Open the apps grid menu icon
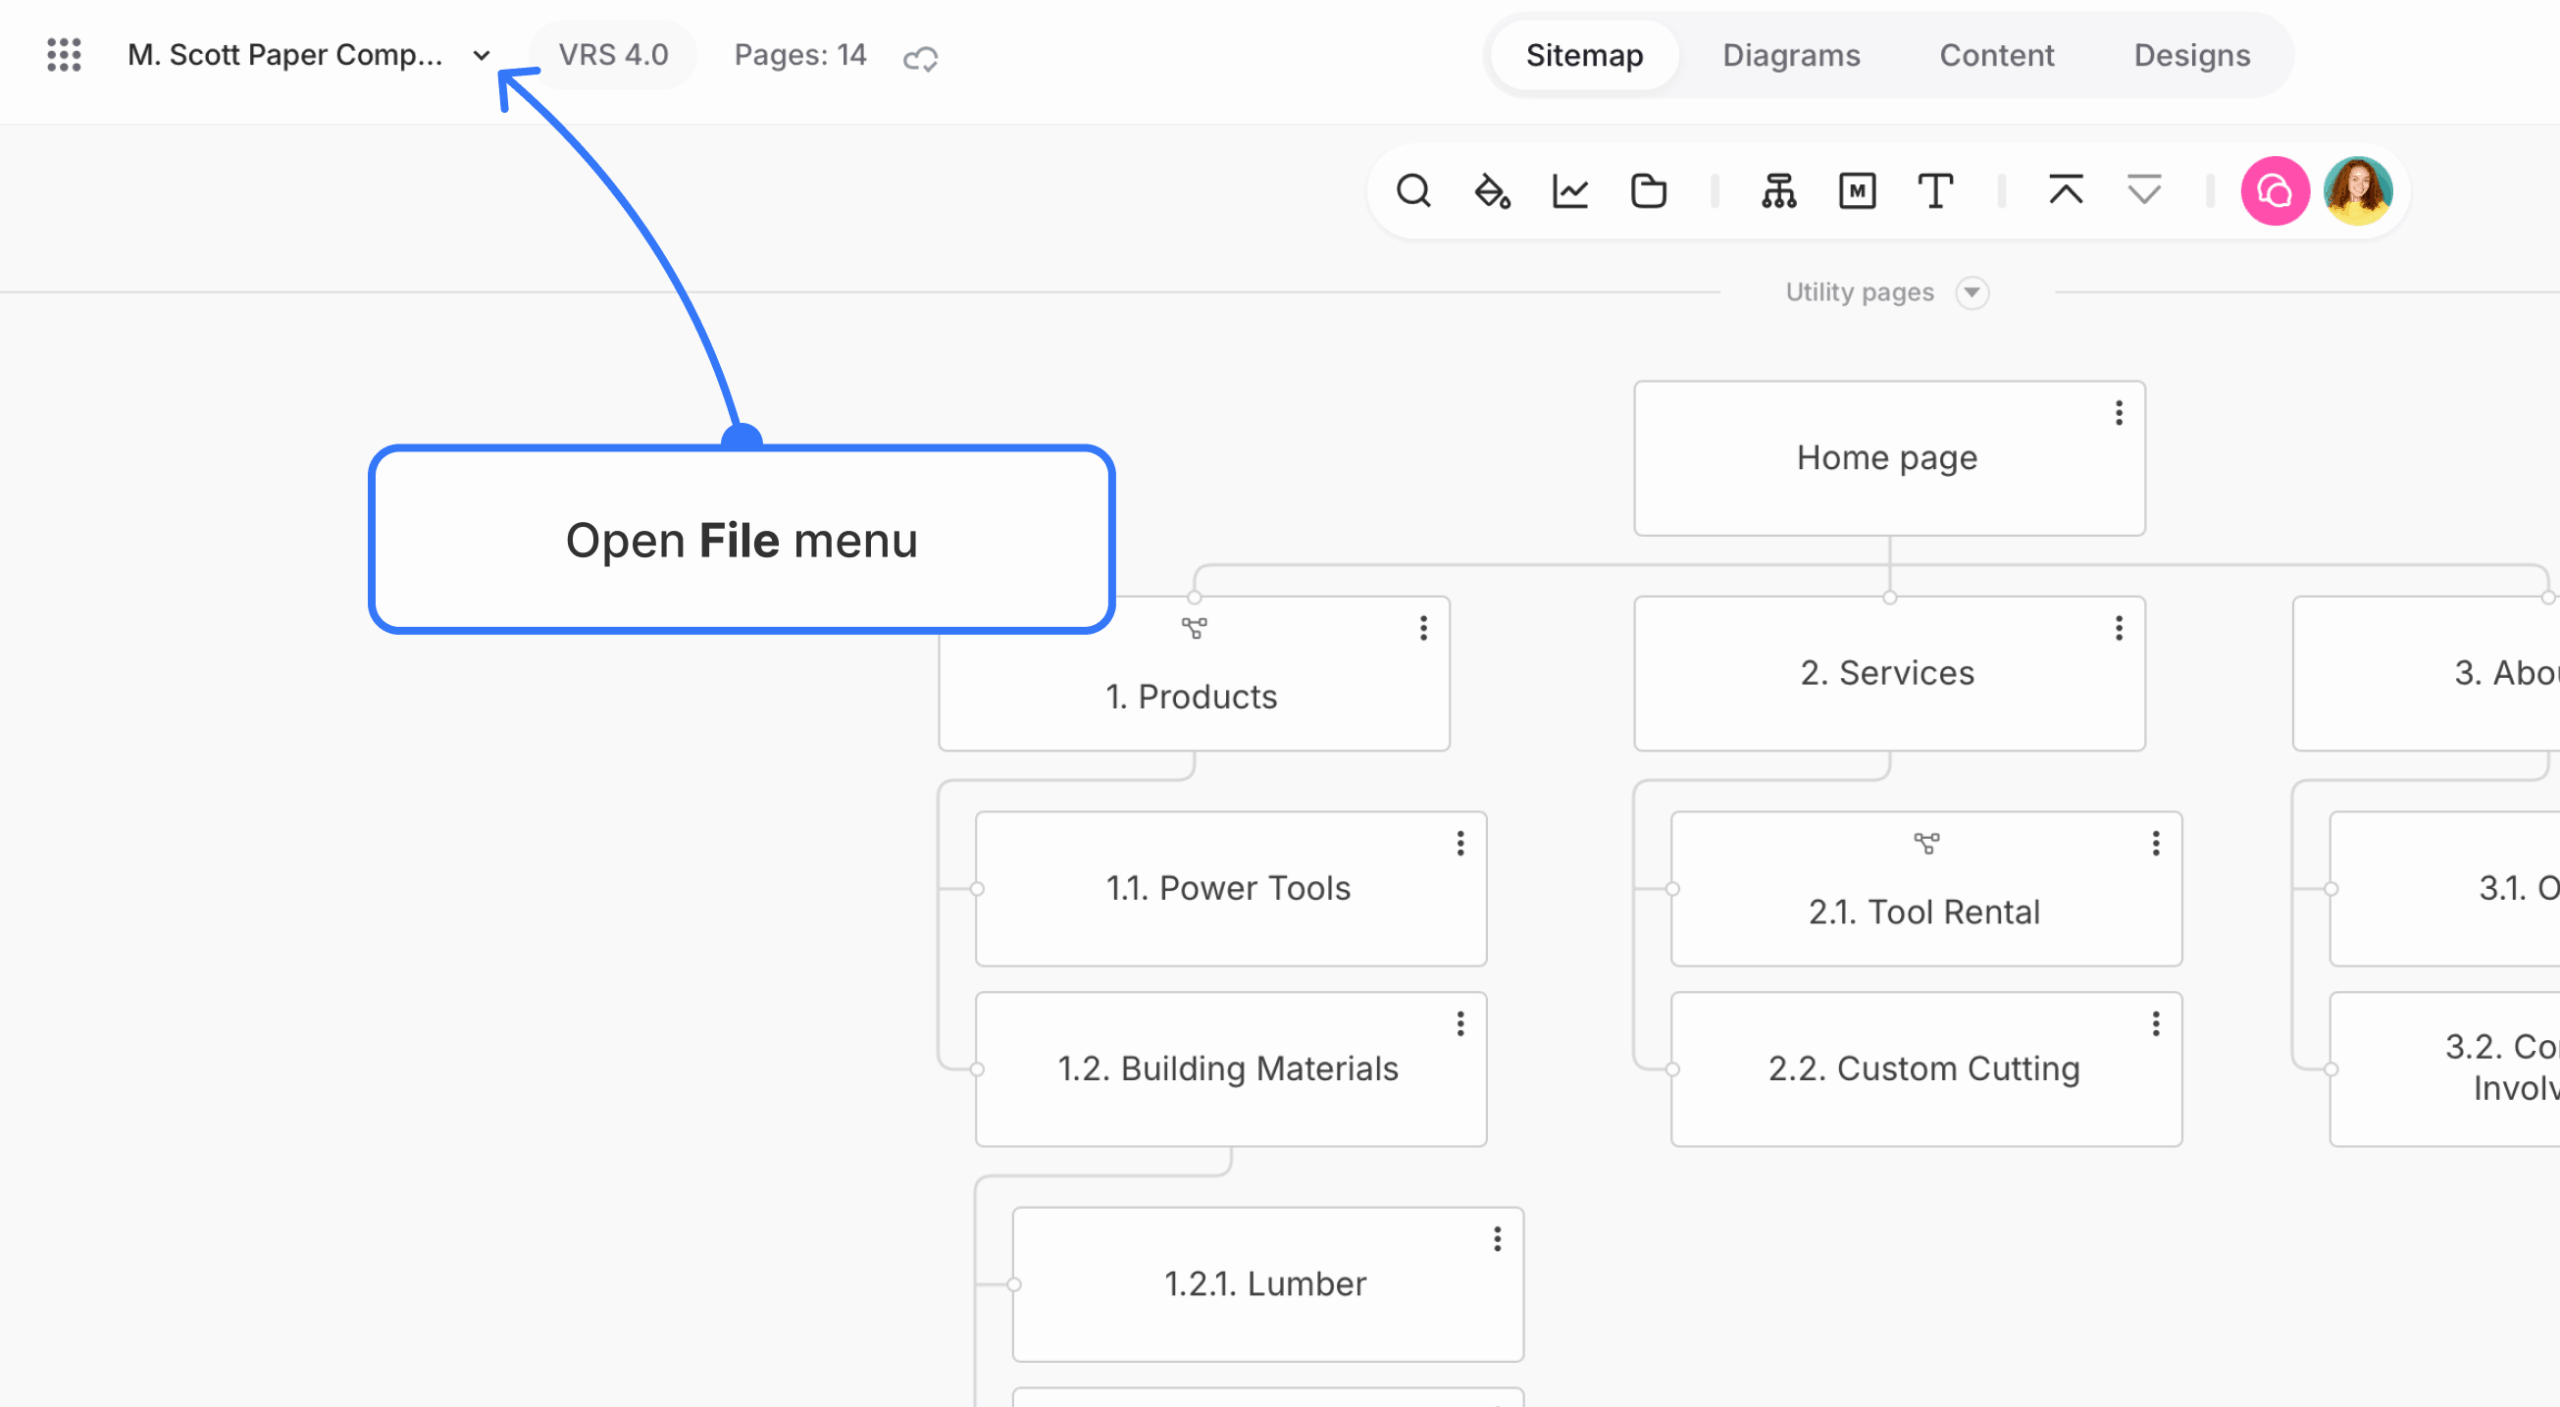The height and width of the screenshot is (1407, 2560). point(64,55)
